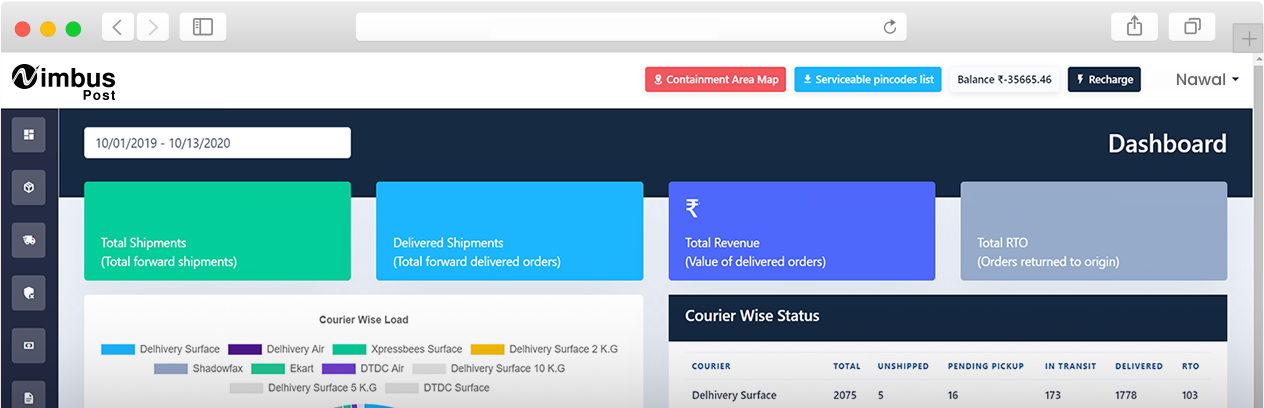Click the UNSHIPPED column header
Screen dimensions: 1264x408
(x=903, y=367)
